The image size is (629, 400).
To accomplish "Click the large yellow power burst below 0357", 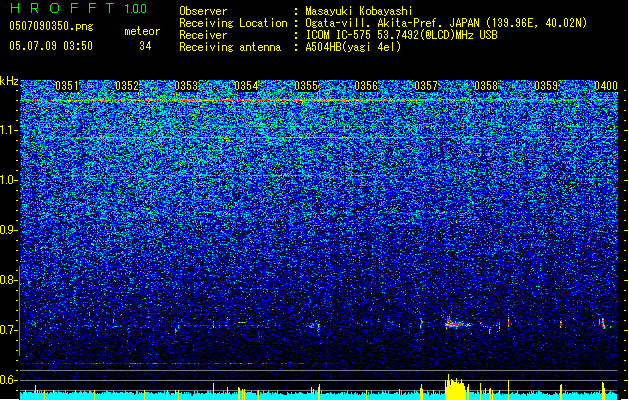I will pyautogui.click(x=456, y=387).
